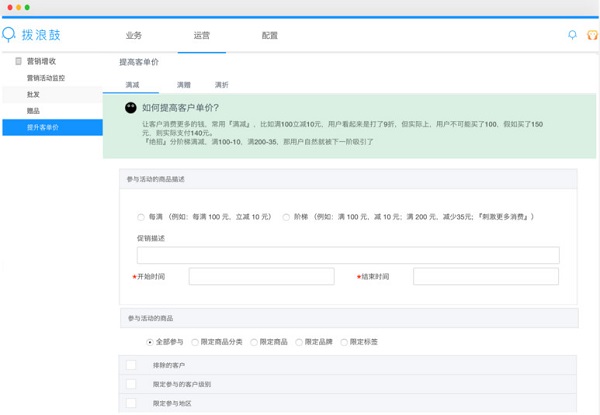Click the 开始时间 date field
The image size is (600, 415).
click(x=261, y=277)
